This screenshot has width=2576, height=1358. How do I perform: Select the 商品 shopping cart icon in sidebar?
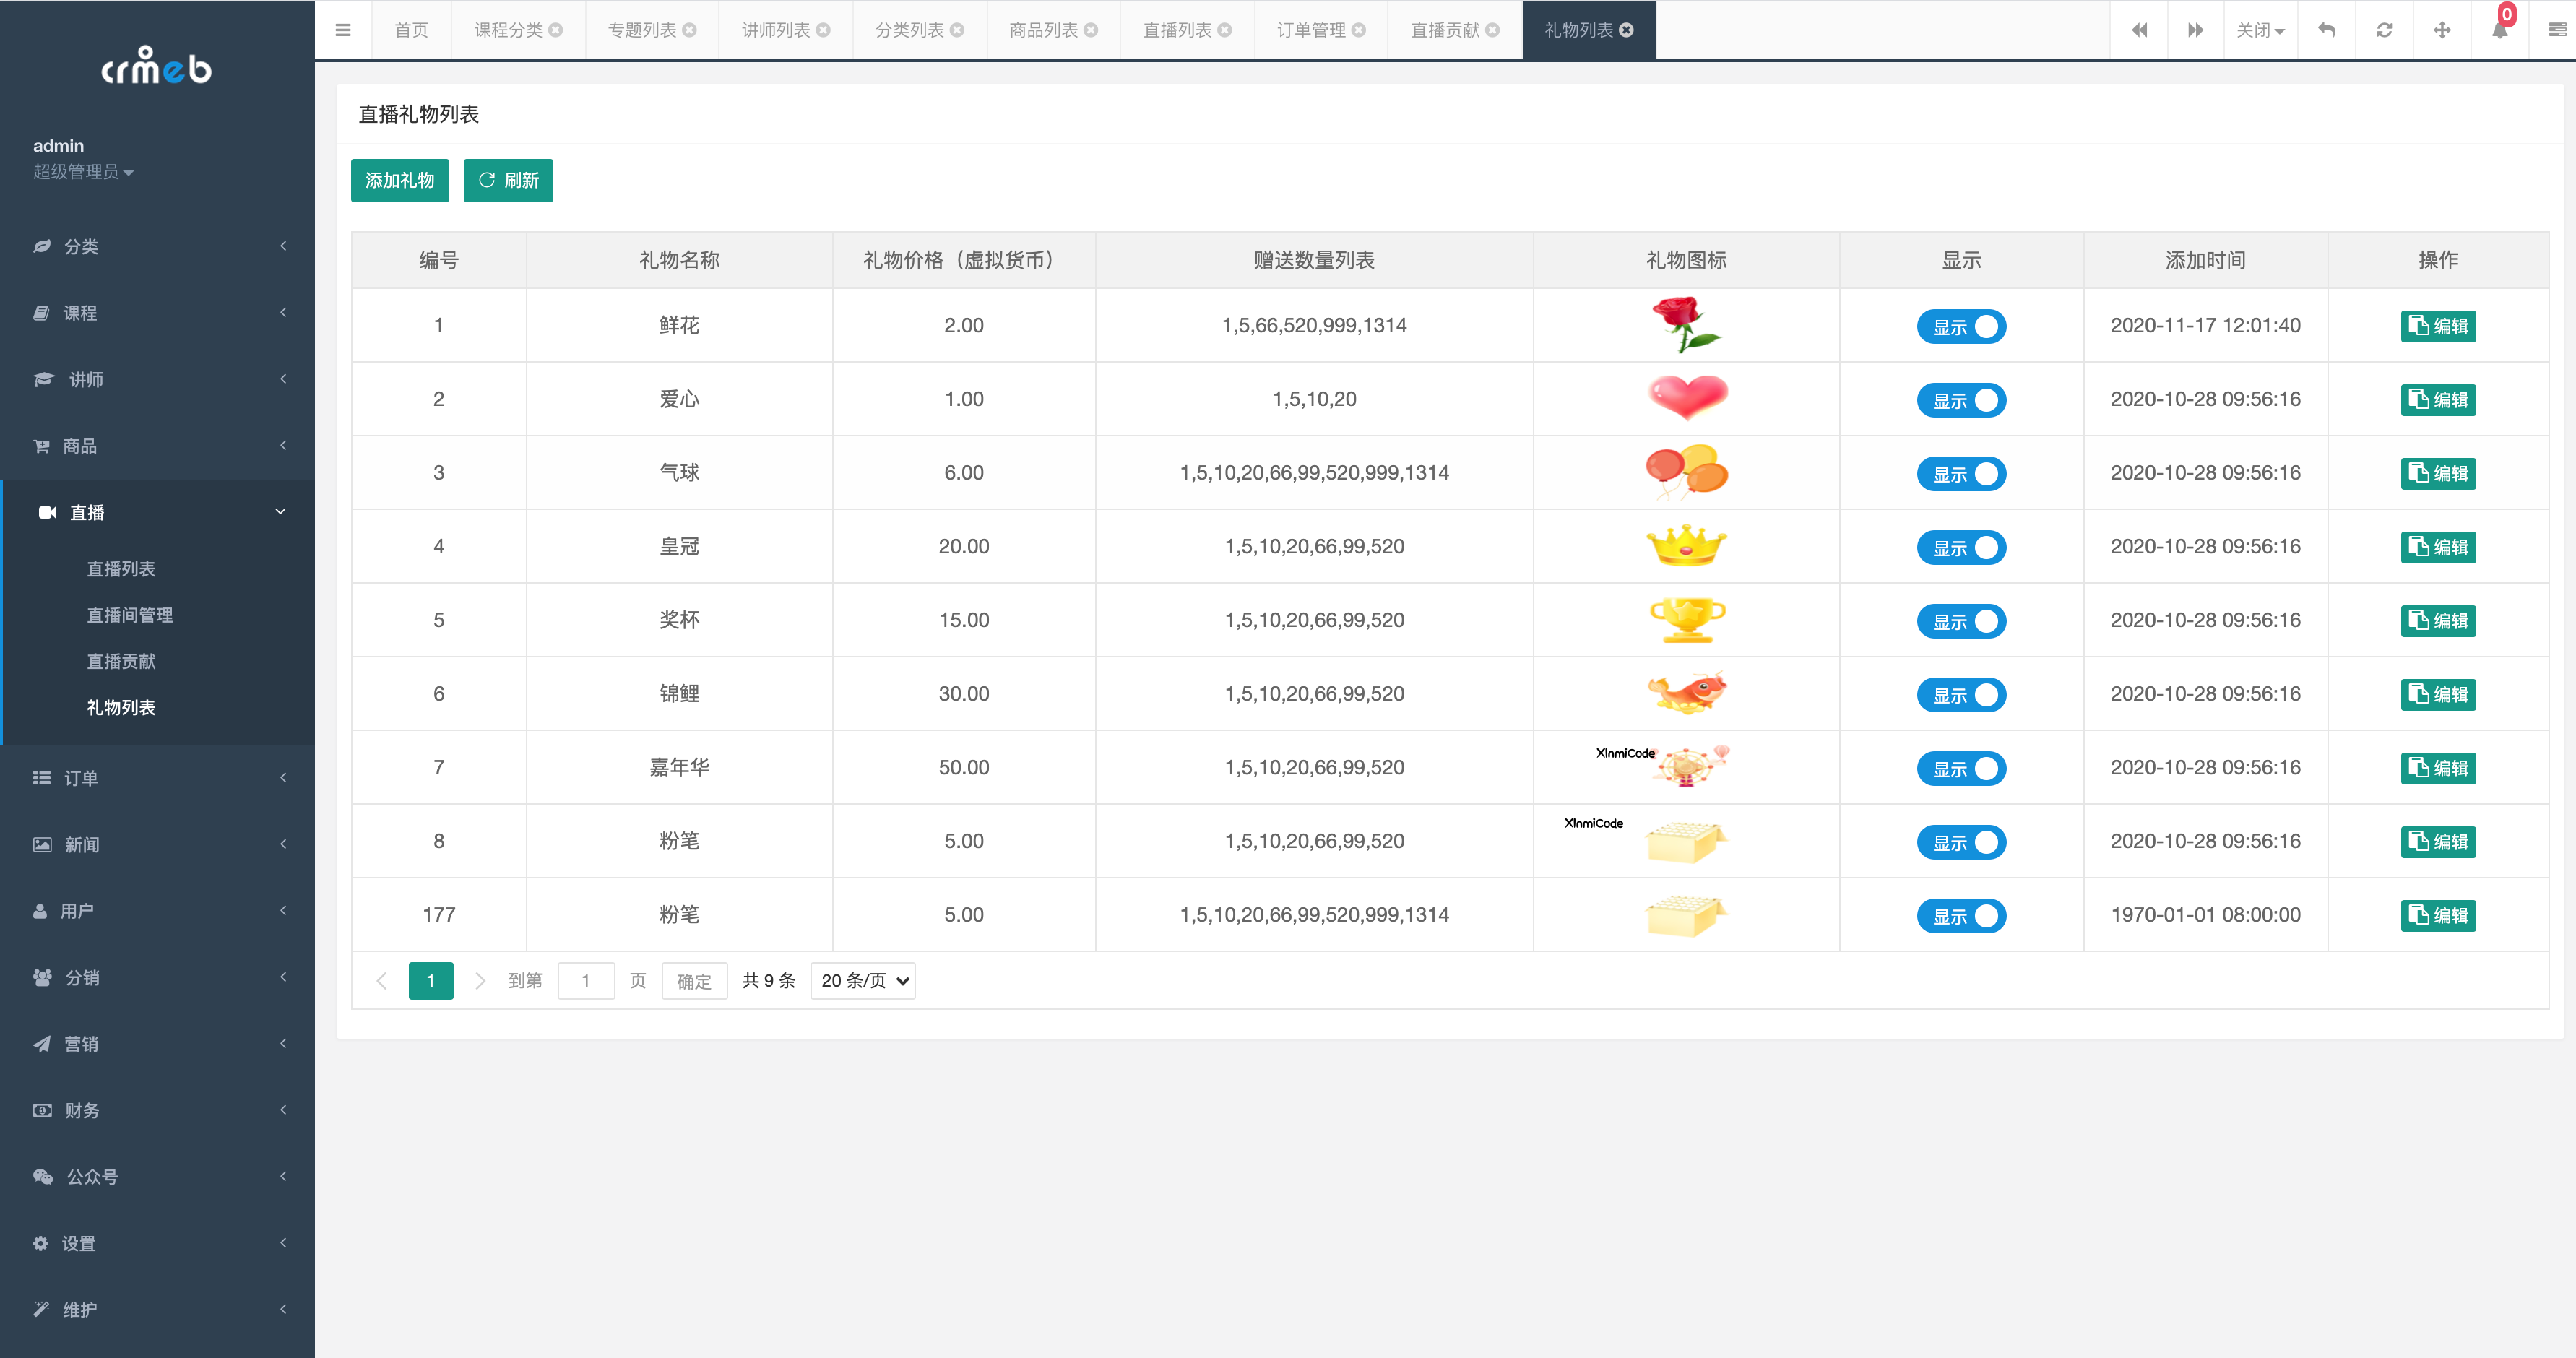(x=42, y=446)
